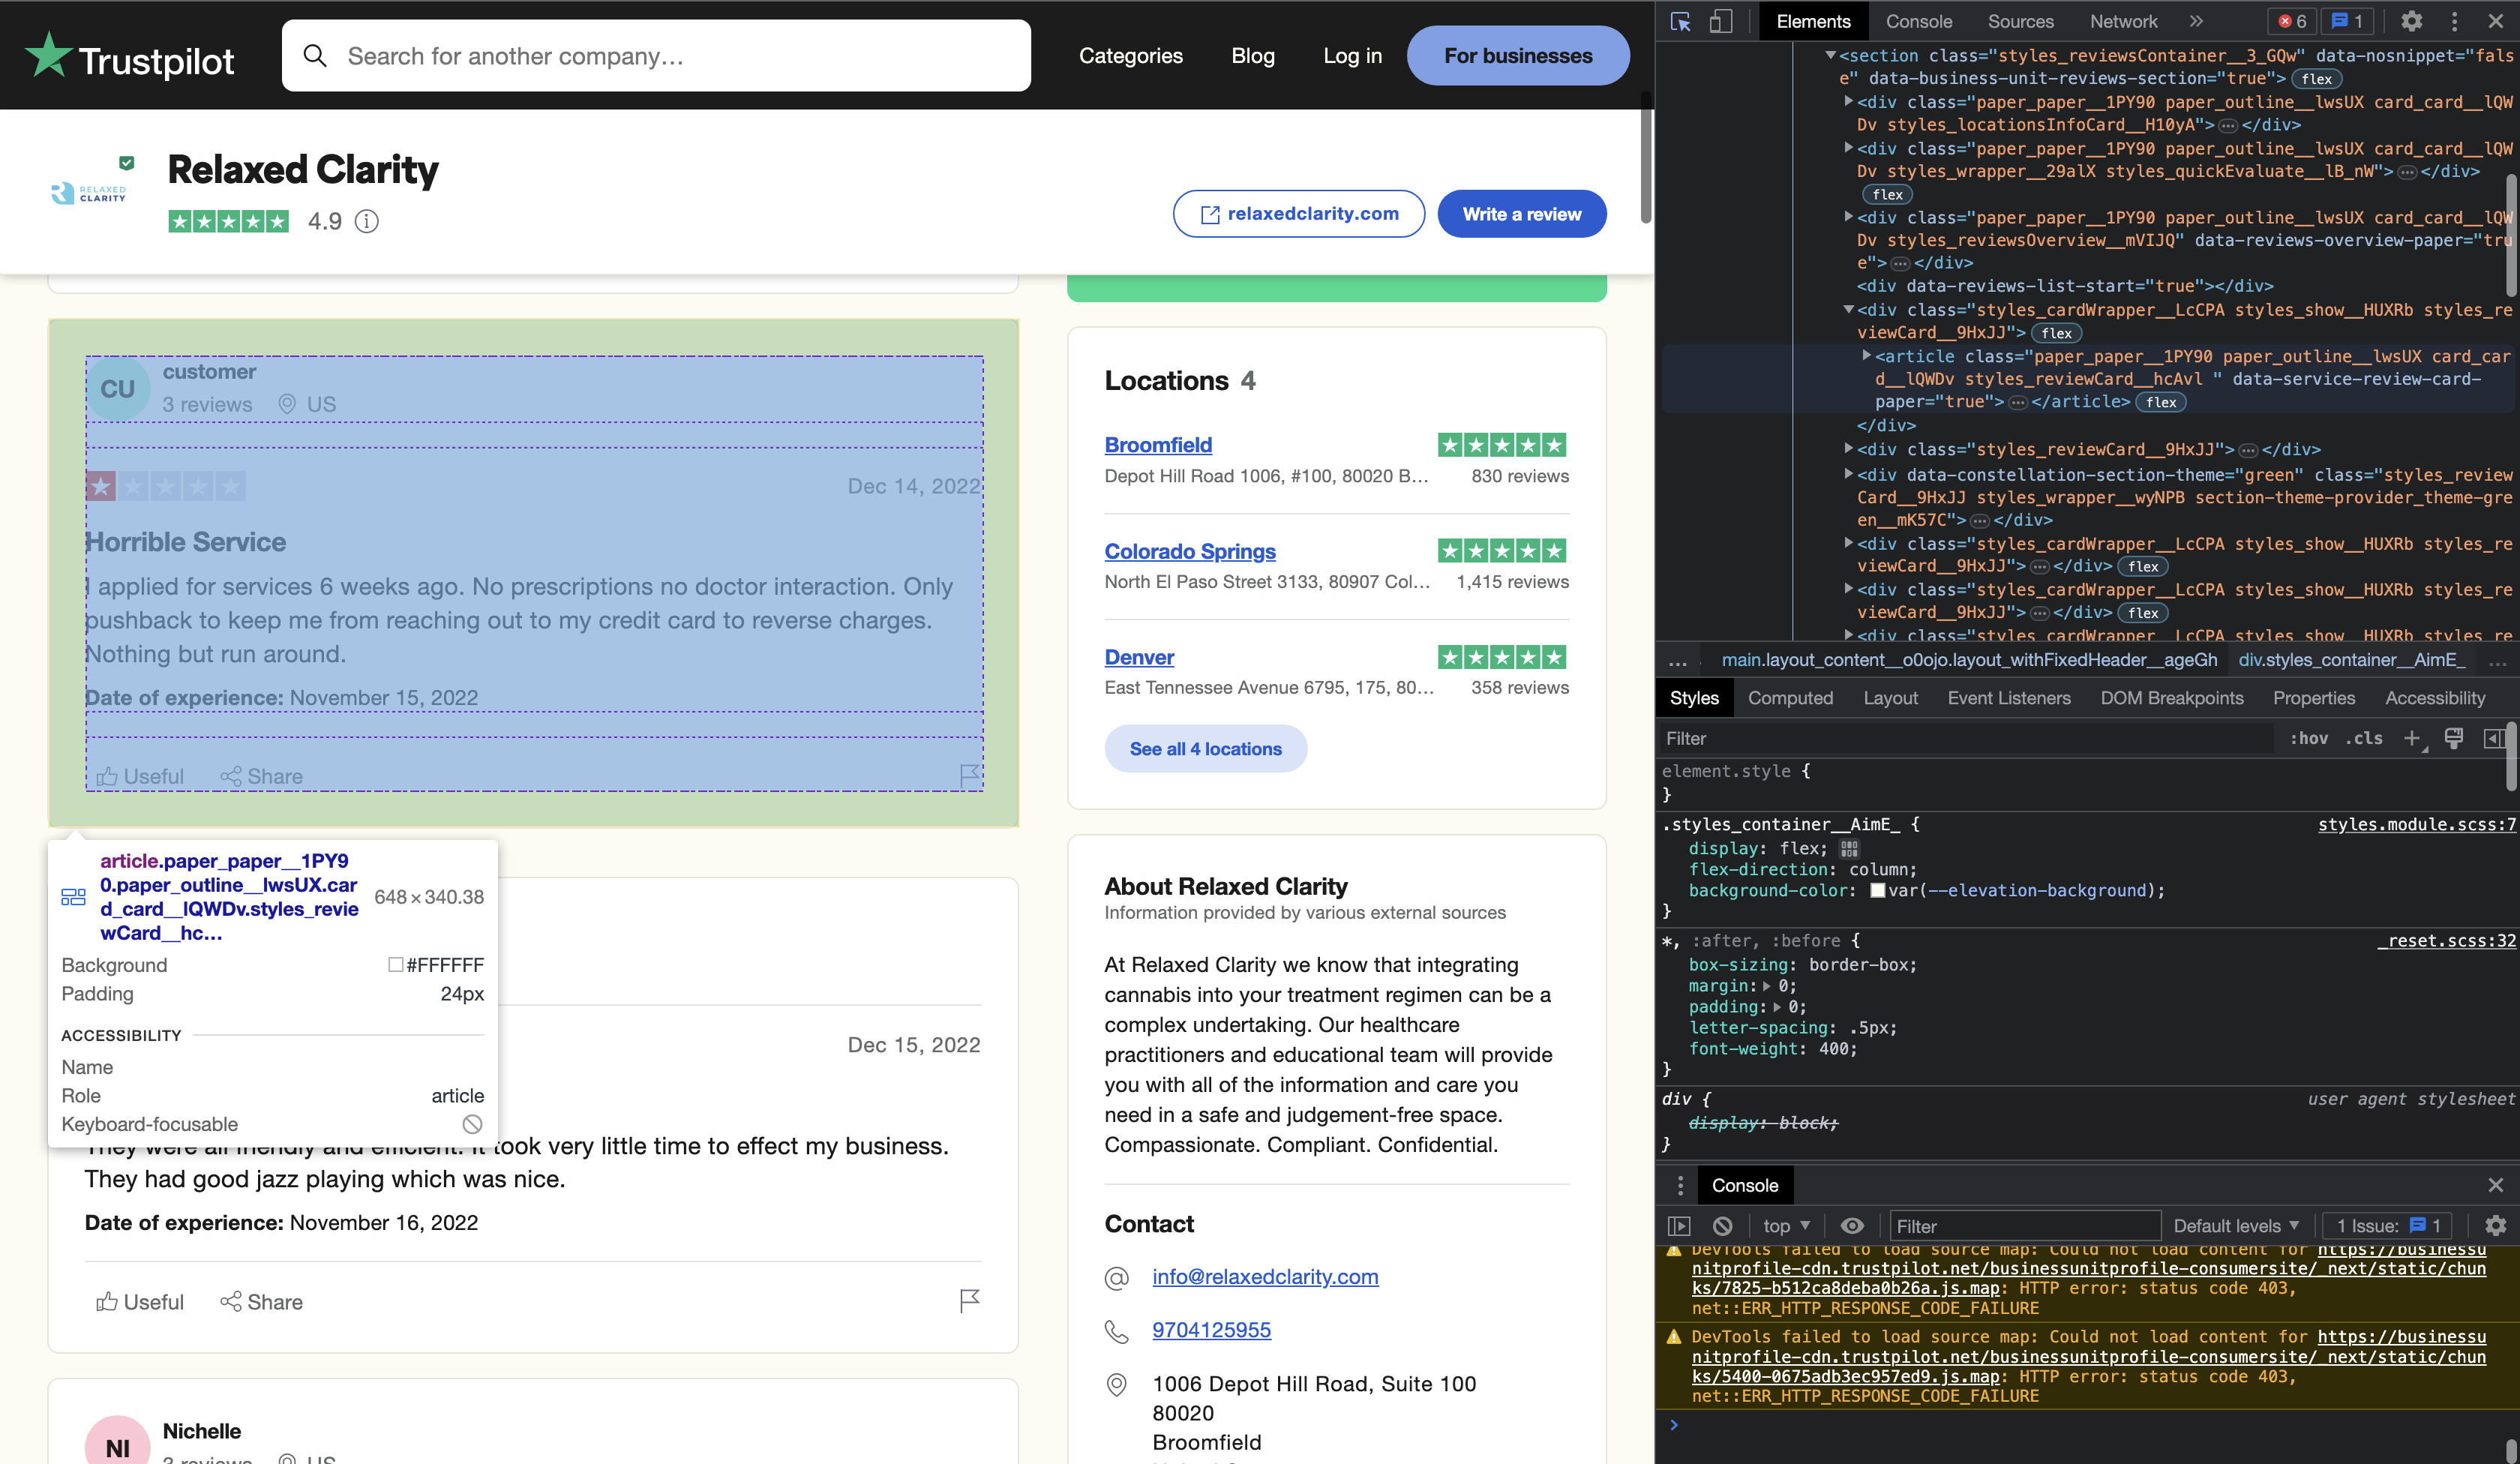Click the blue issues count badge in toolbar

(x=2347, y=21)
